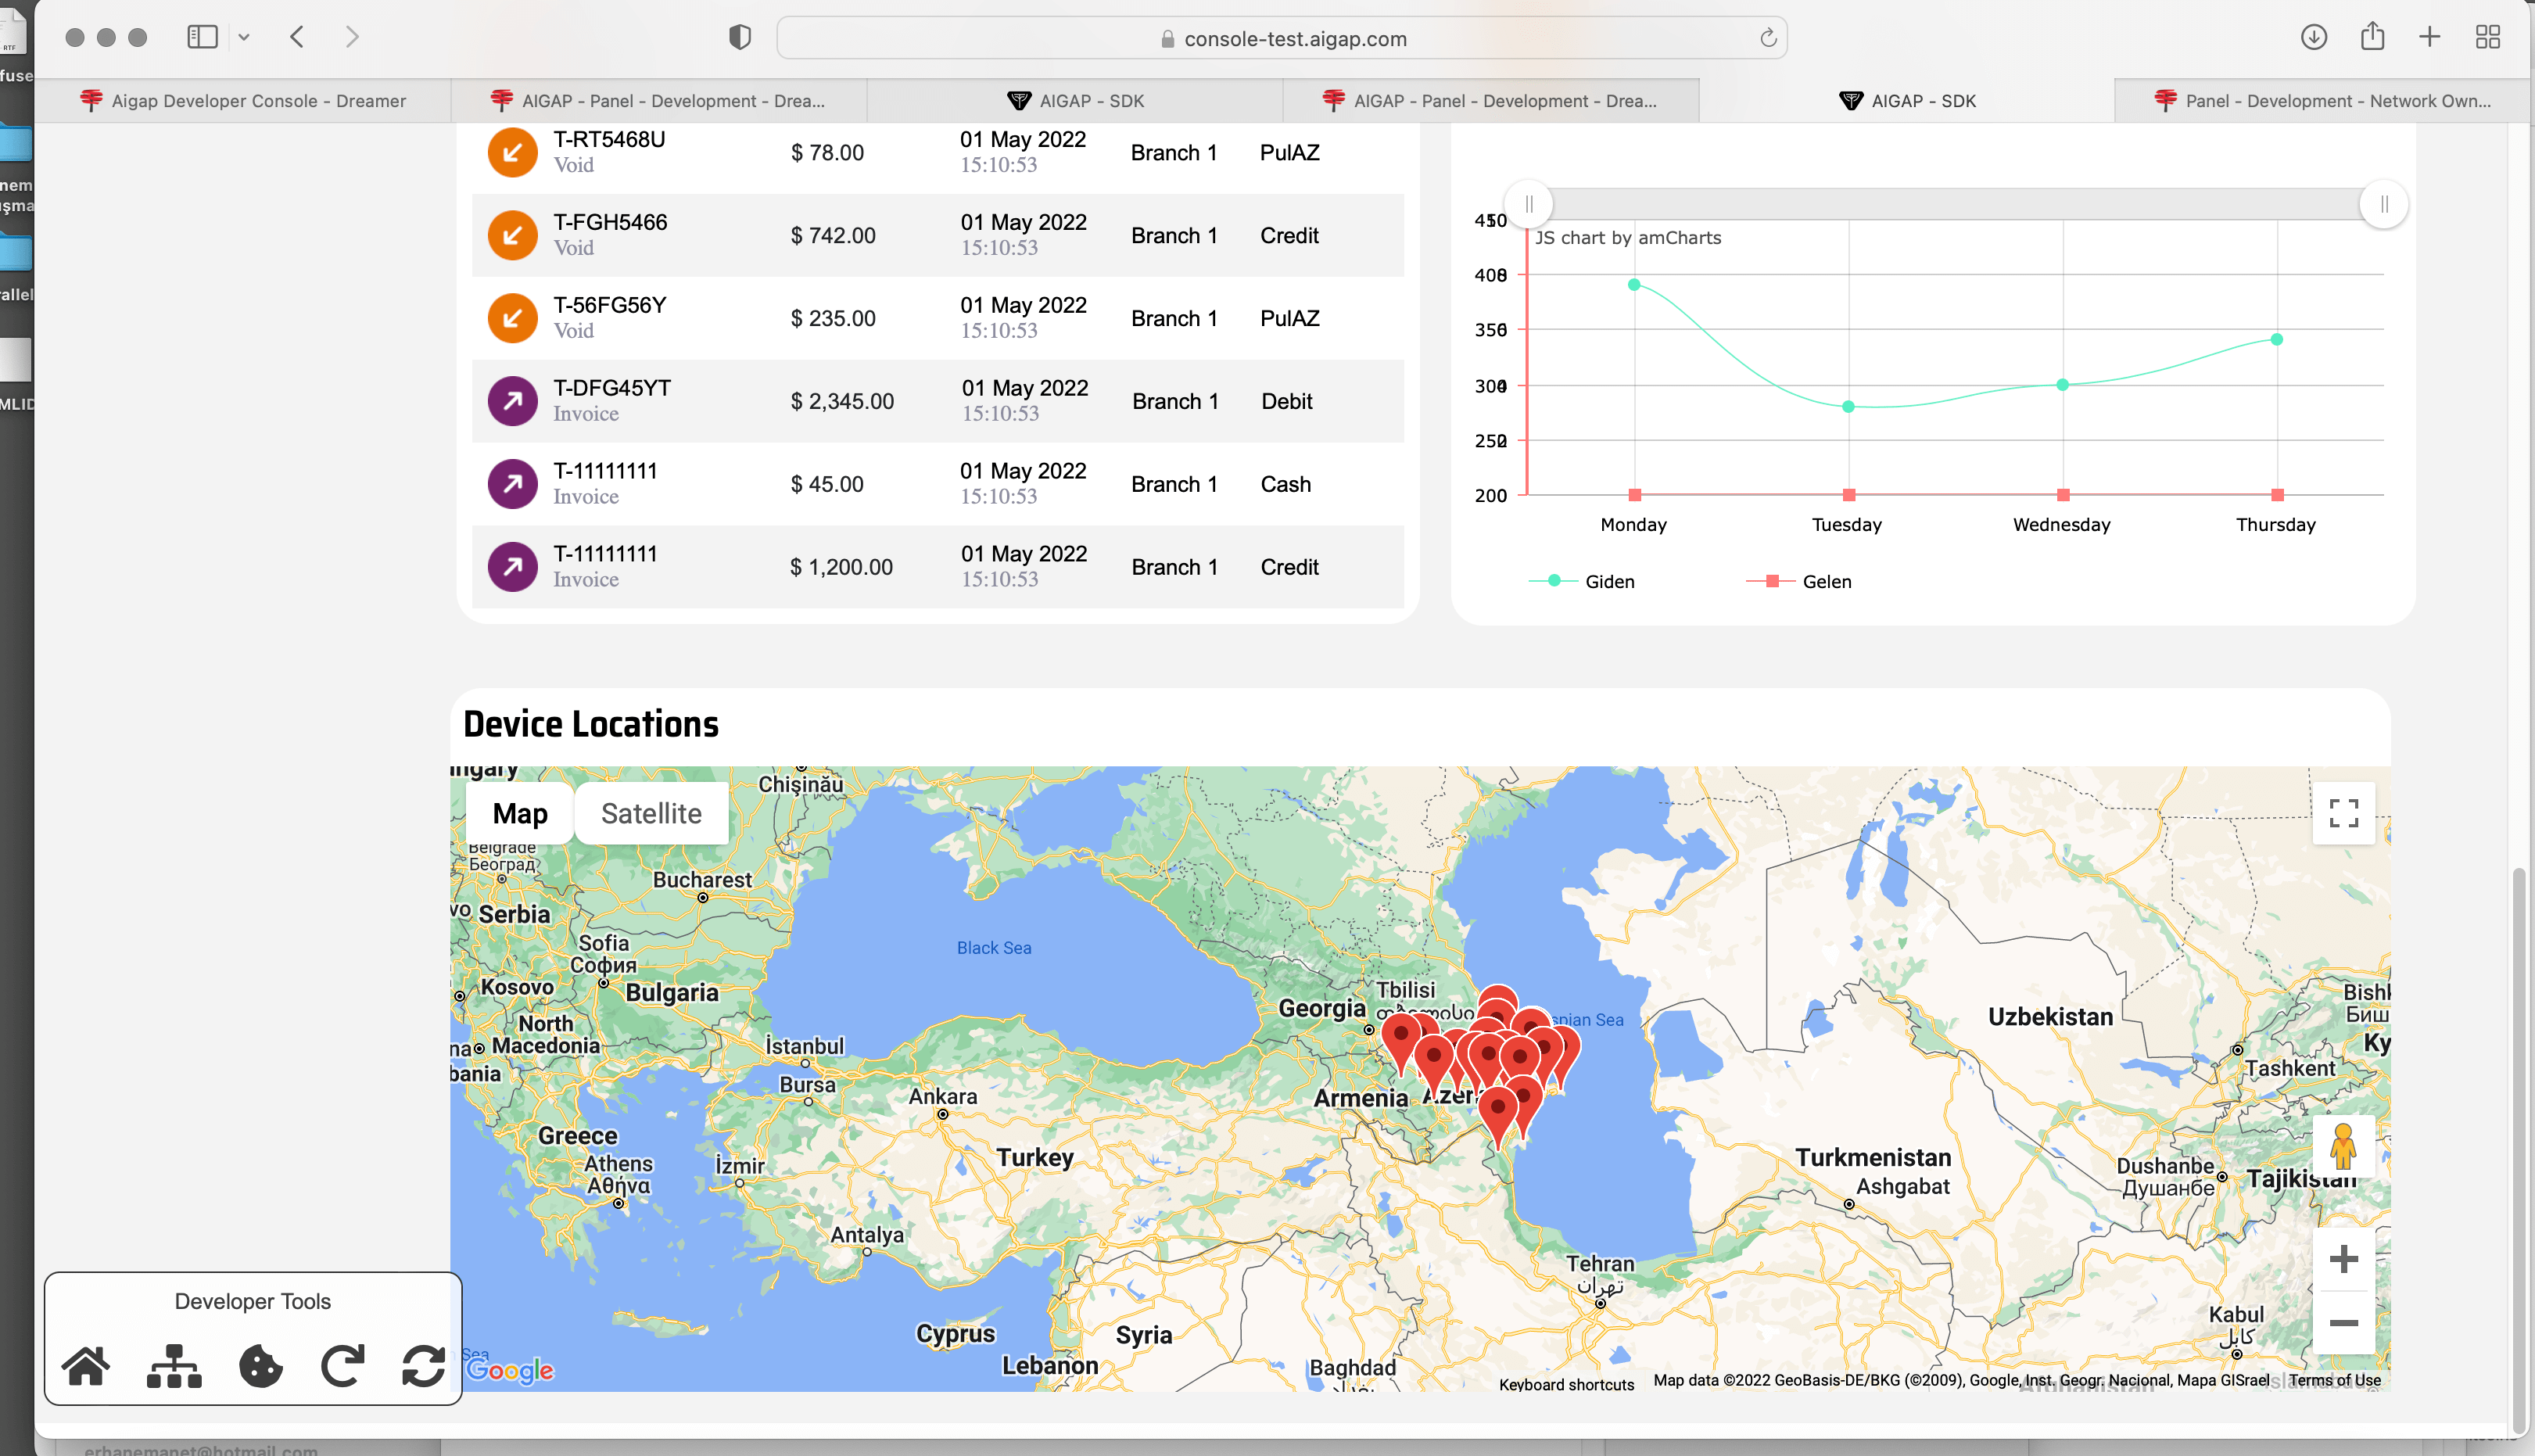2535x1456 pixels.
Task: Switch to Panel - Development - Network Own tab
Action: click(x=2322, y=100)
